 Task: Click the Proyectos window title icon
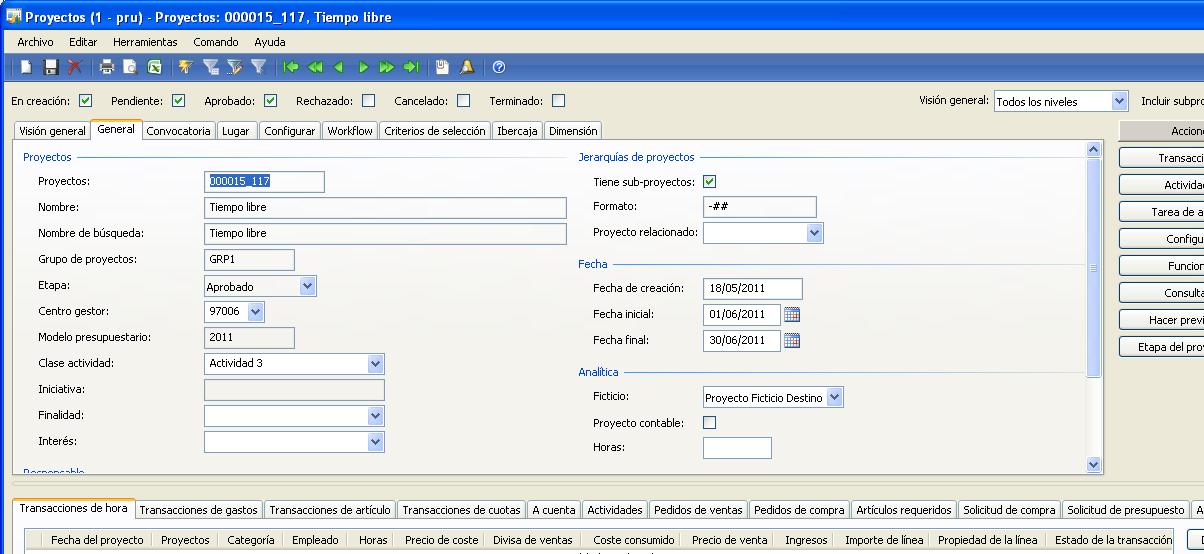14,16
